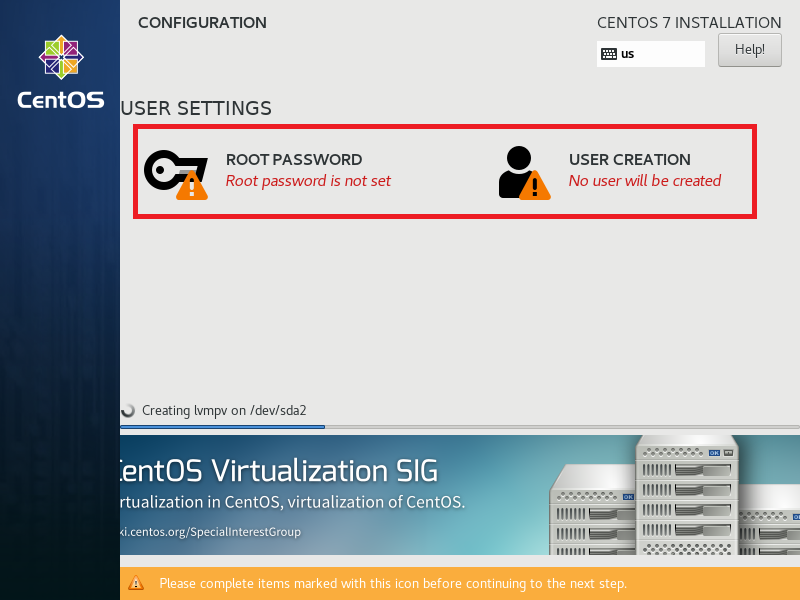Click the spinner beside the progress text
Image resolution: width=800 pixels, height=600 pixels.
[130, 410]
